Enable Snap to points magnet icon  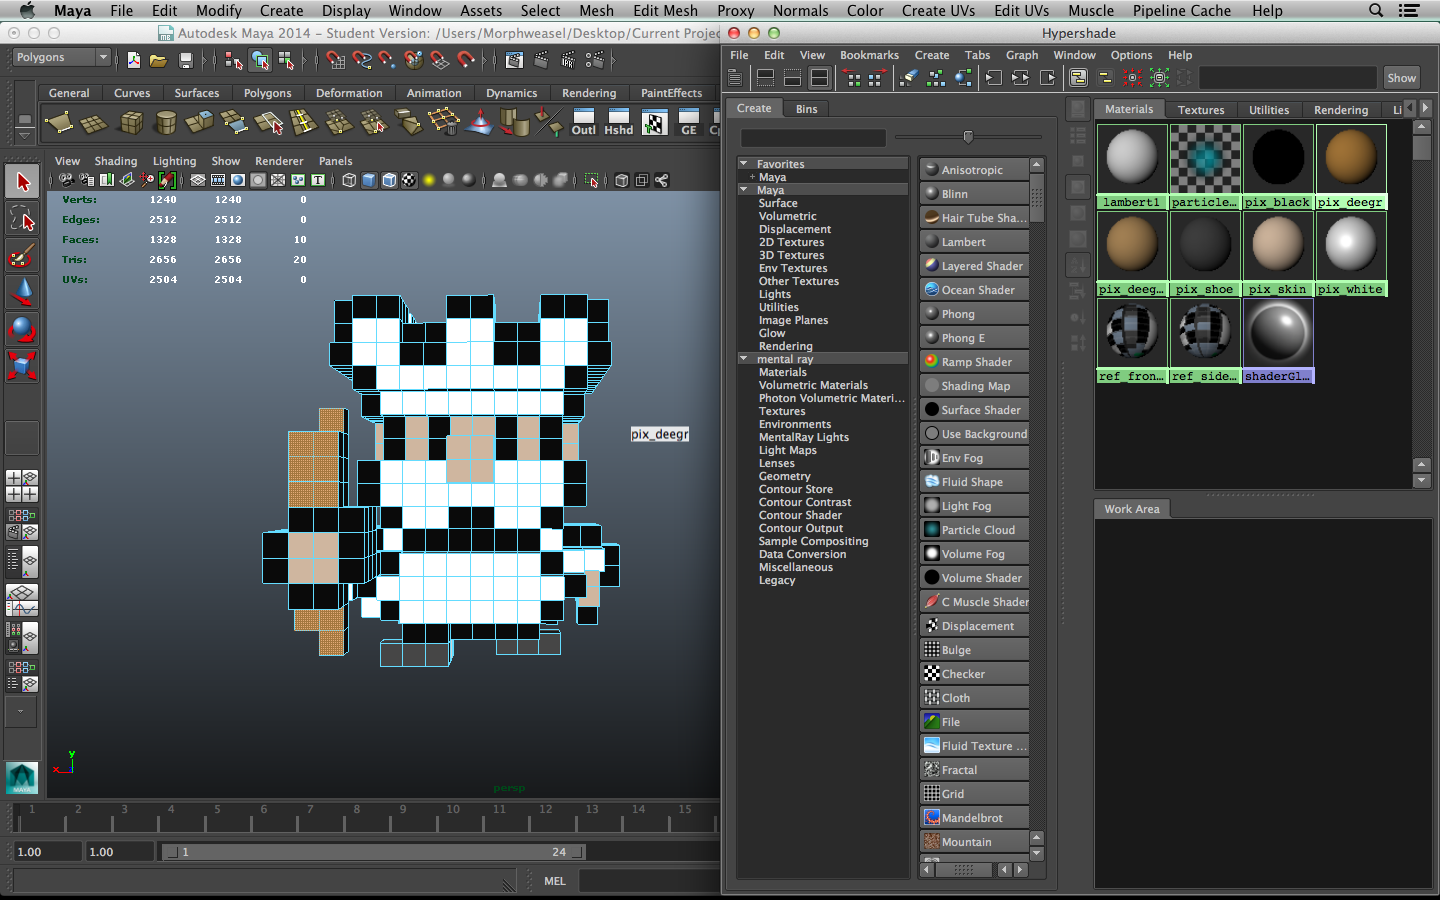click(x=388, y=60)
